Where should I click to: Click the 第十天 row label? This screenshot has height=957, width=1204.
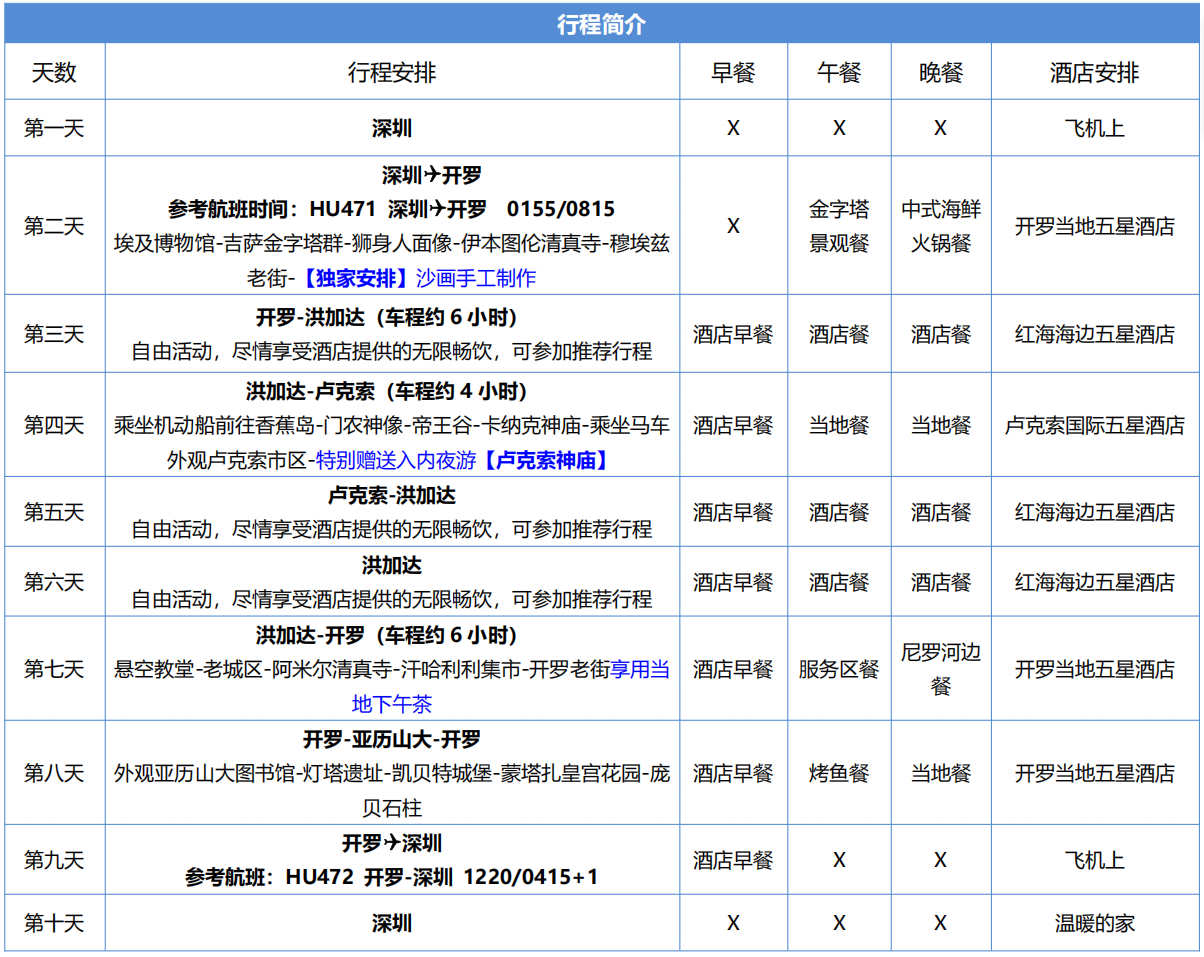54,923
